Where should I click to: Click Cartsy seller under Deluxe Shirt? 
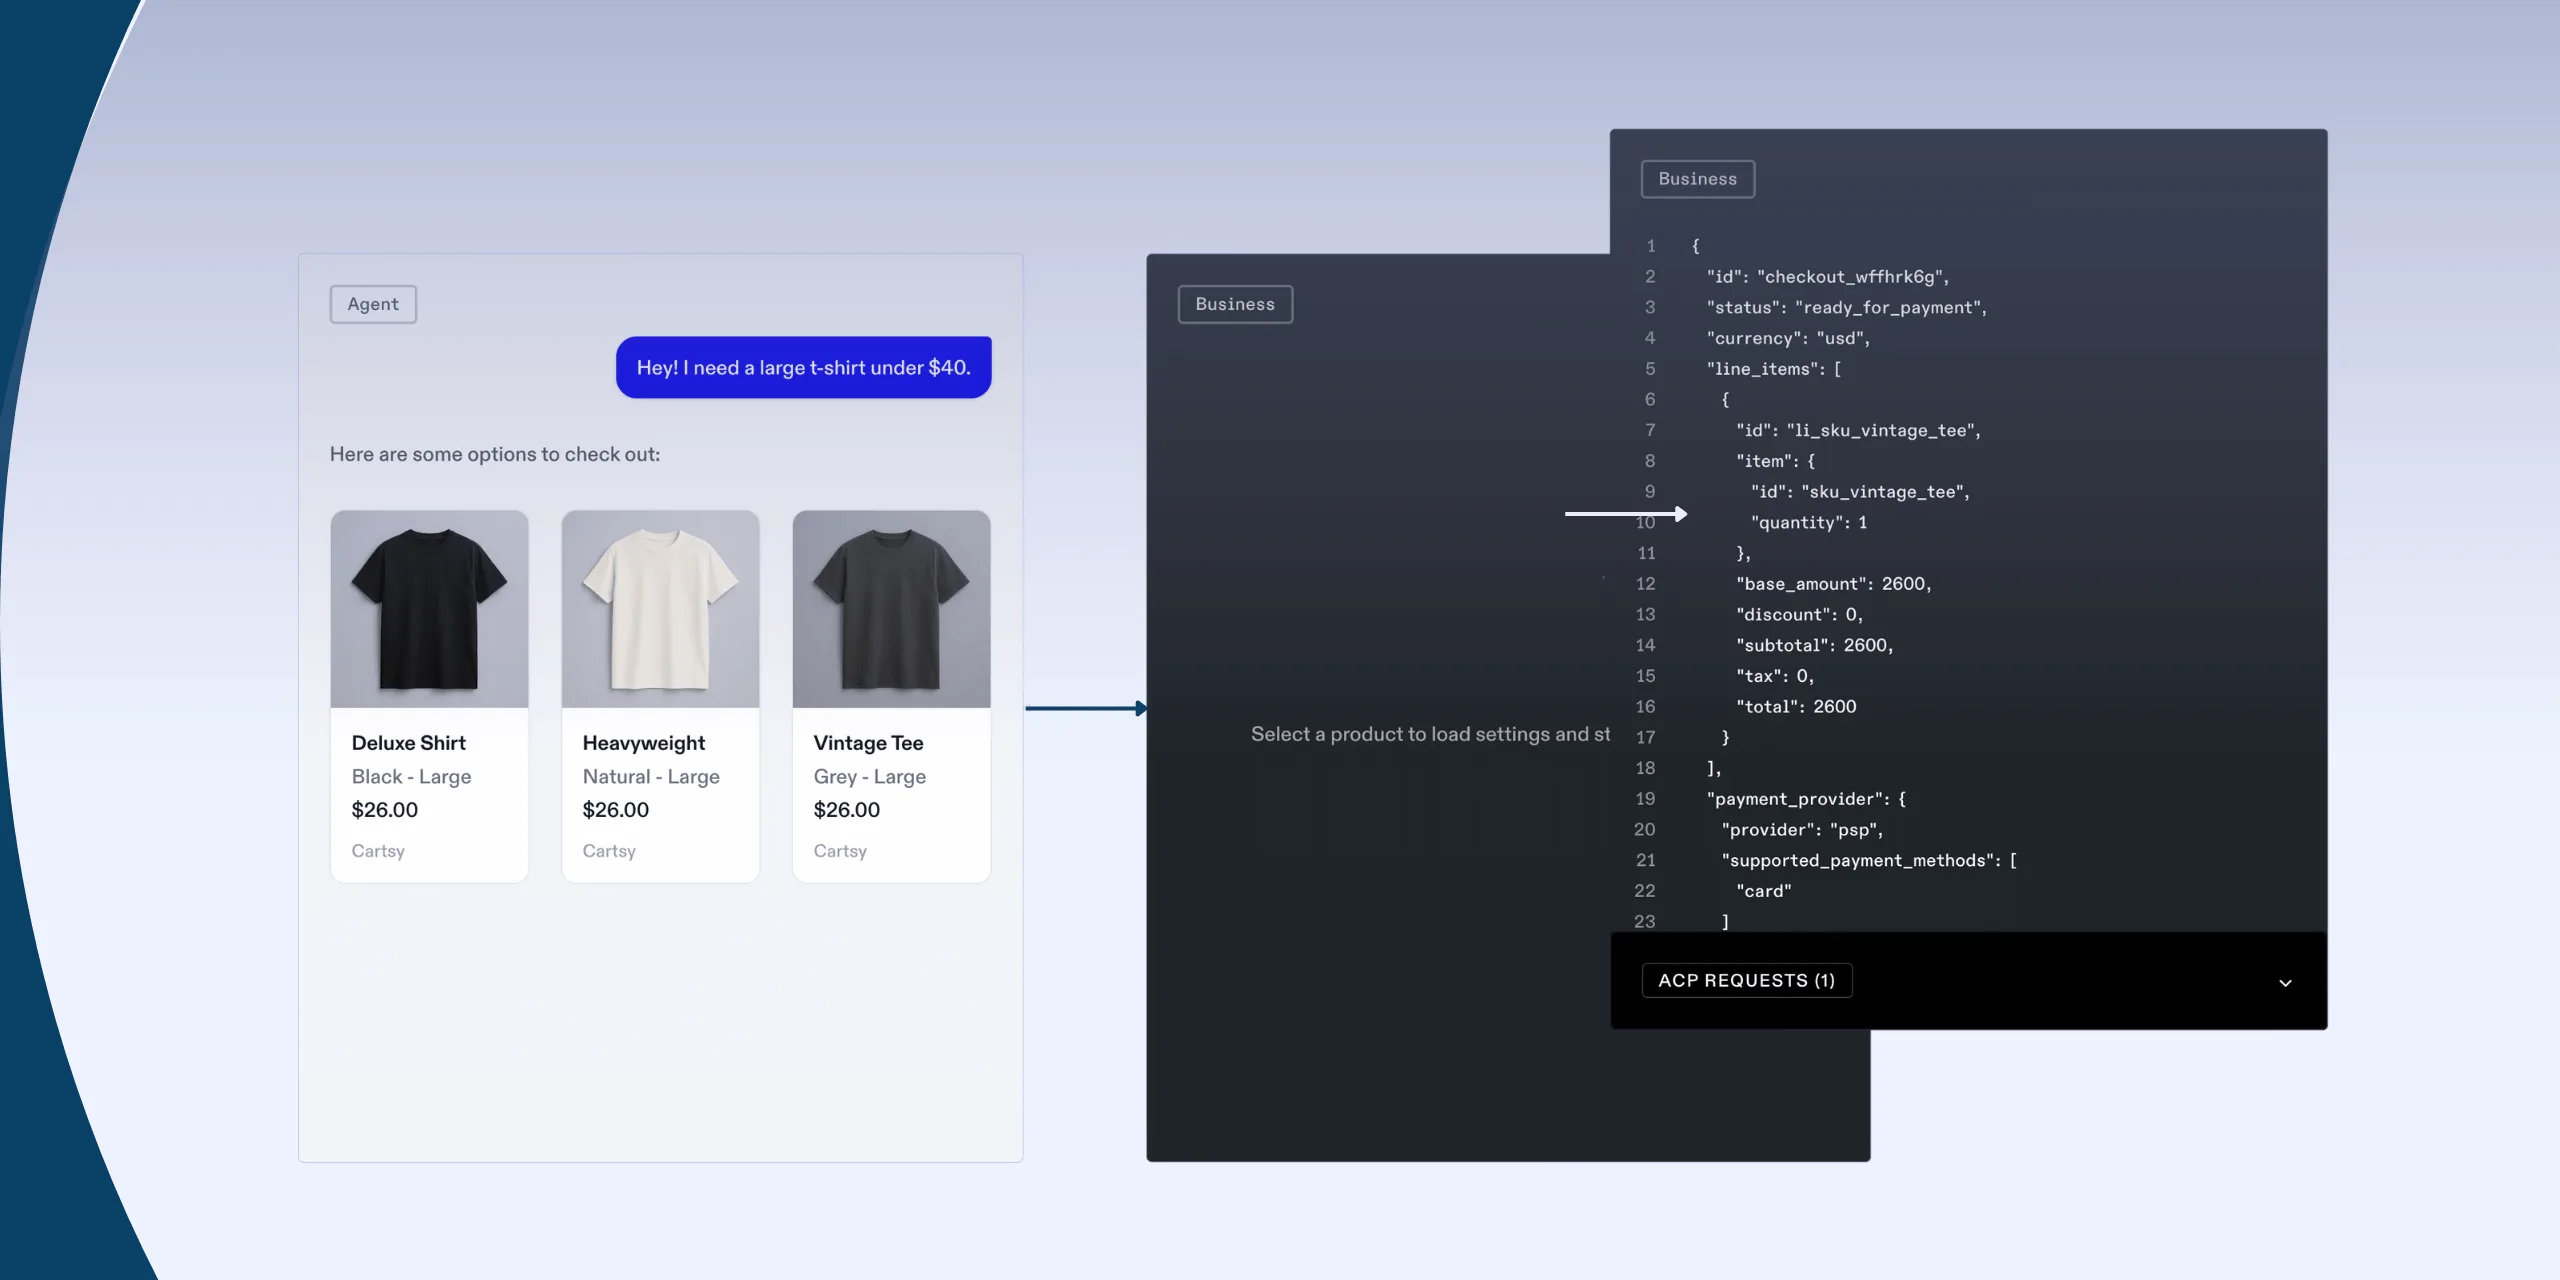[378, 851]
